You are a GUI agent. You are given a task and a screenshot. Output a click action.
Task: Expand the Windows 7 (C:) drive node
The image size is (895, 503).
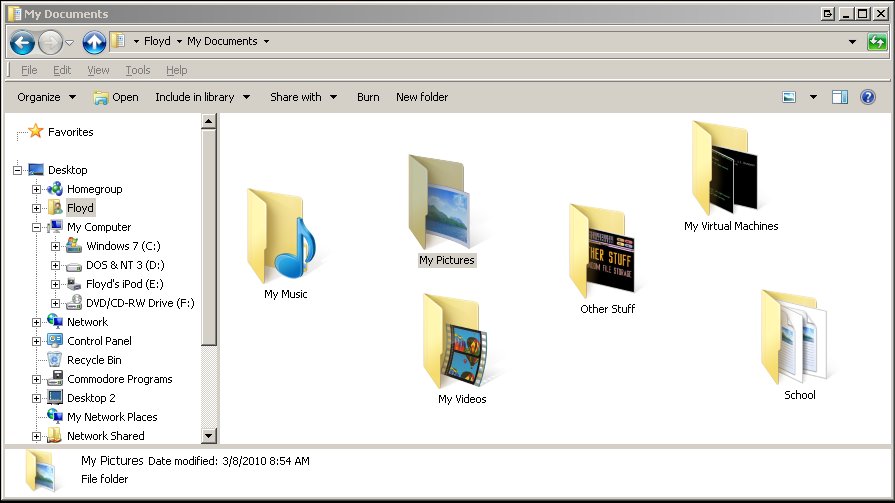[56, 246]
